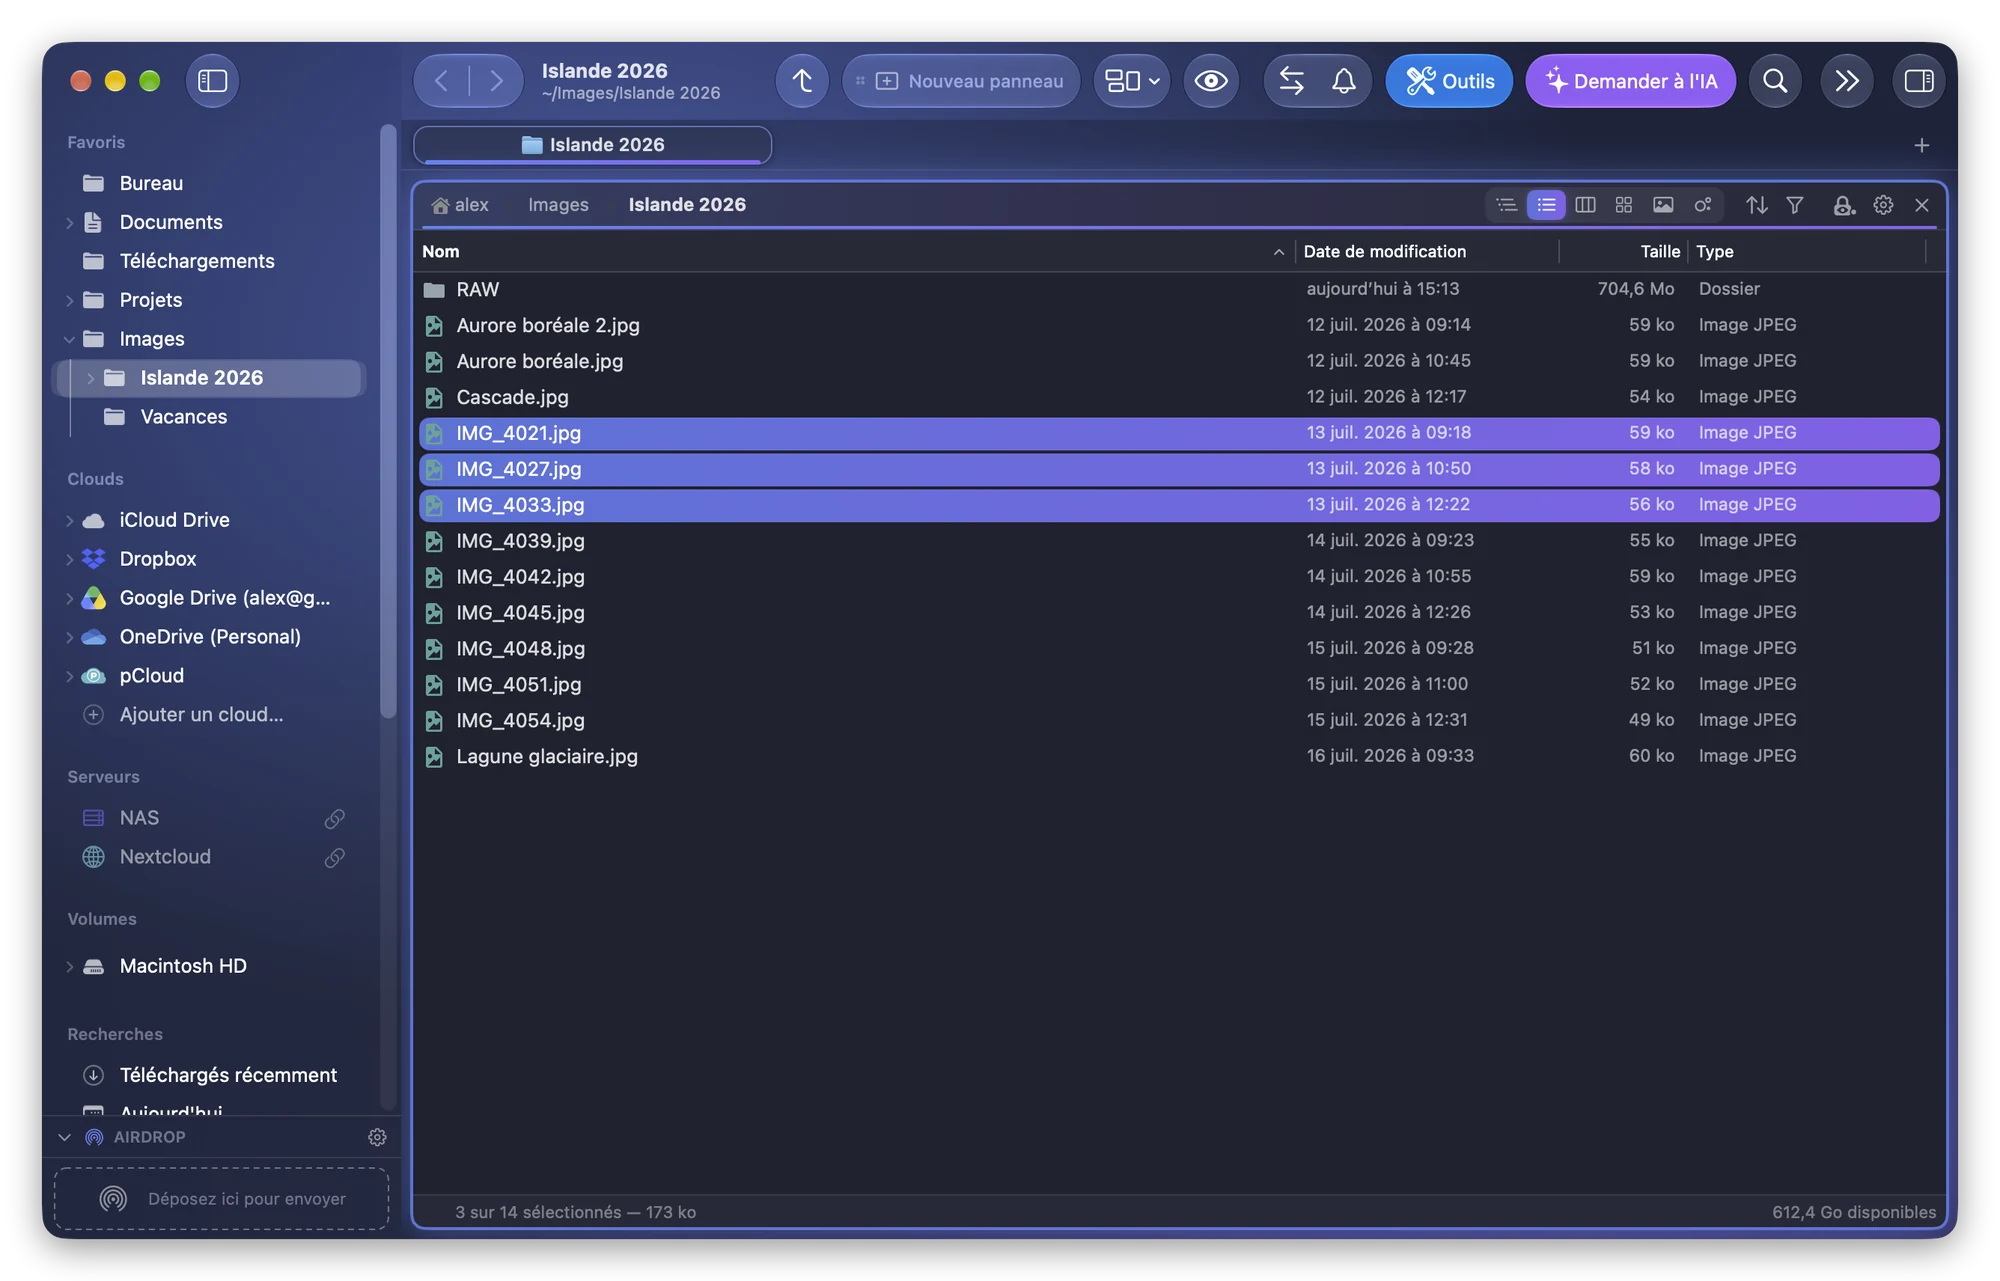The image size is (2000, 1281).
Task: Go forward with the right arrow
Action: [x=496, y=81]
